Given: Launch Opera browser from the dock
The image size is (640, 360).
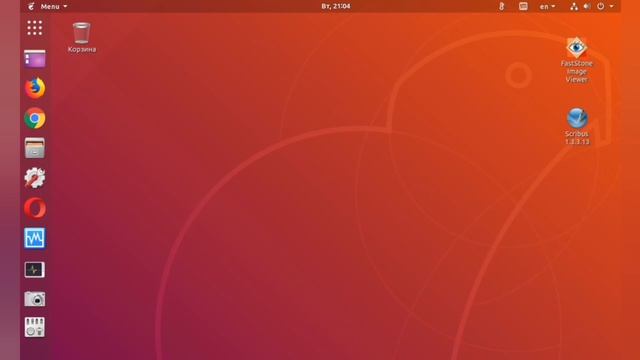Looking at the screenshot, I should click(x=35, y=208).
